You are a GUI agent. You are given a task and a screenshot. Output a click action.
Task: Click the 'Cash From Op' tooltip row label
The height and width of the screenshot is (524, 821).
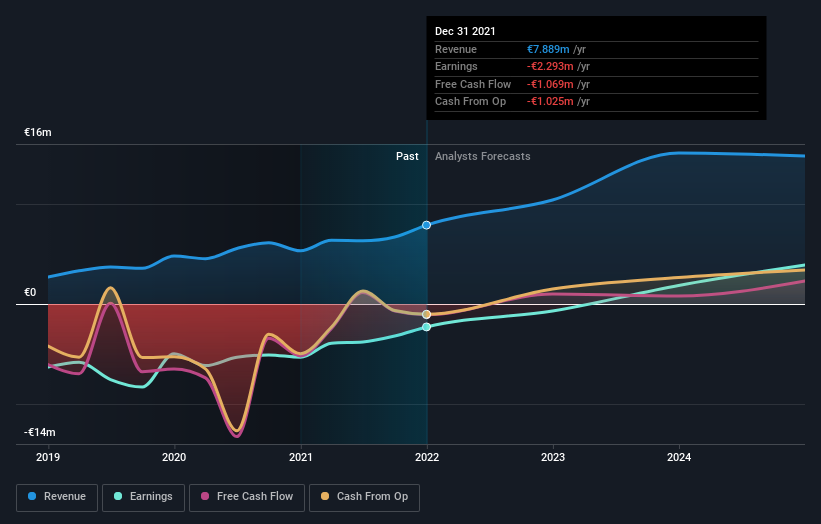tap(470, 102)
